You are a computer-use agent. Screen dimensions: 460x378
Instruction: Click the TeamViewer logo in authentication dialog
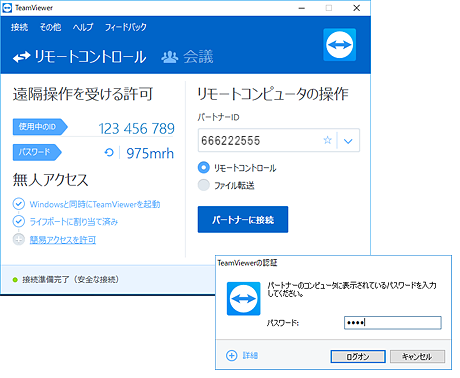click(243, 299)
